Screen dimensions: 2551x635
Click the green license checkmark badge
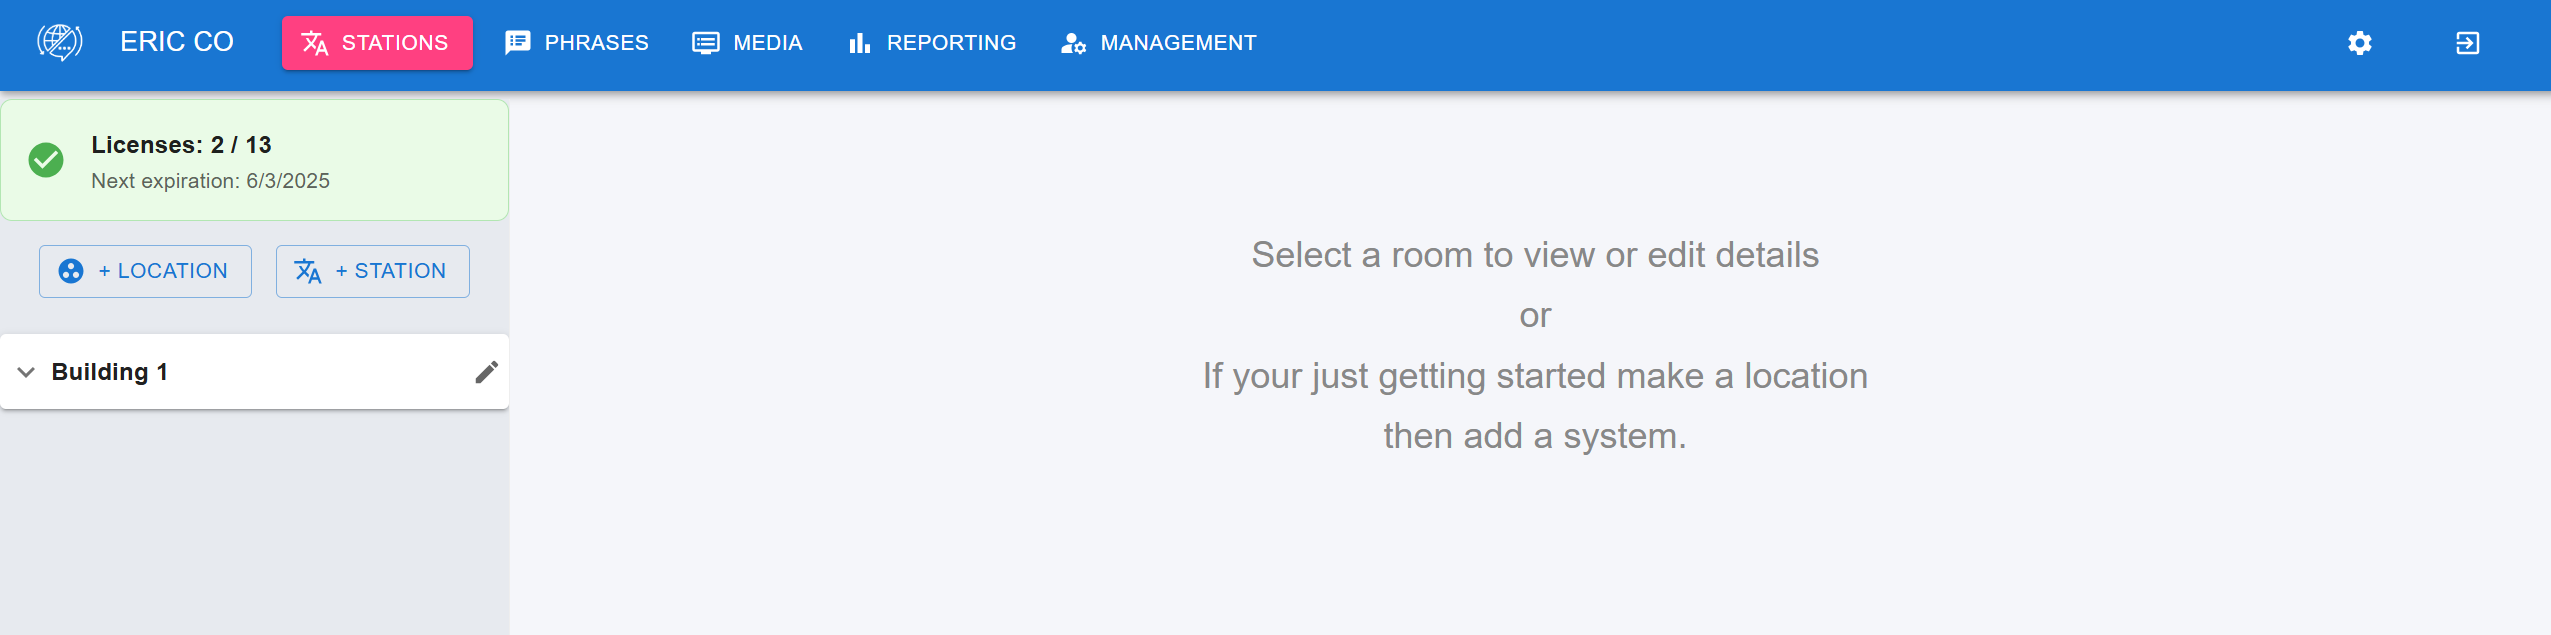coord(45,160)
